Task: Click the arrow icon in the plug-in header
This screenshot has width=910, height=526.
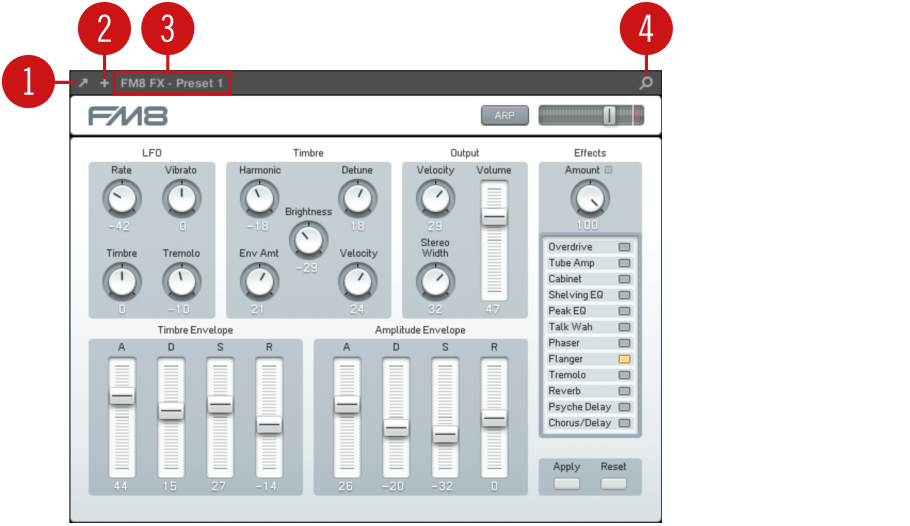Action: pos(84,83)
